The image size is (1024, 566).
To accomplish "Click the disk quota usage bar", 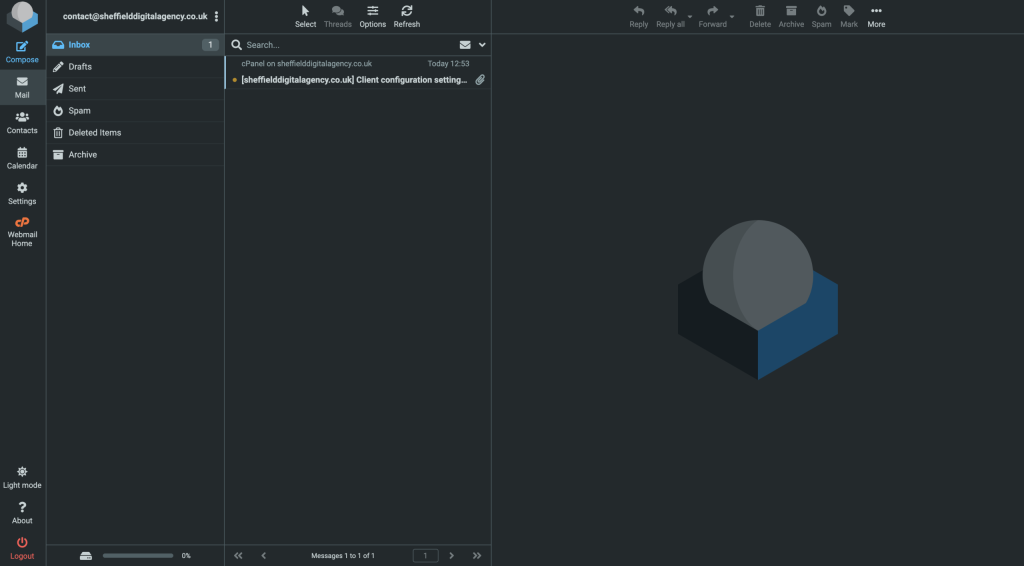I will click(138, 556).
